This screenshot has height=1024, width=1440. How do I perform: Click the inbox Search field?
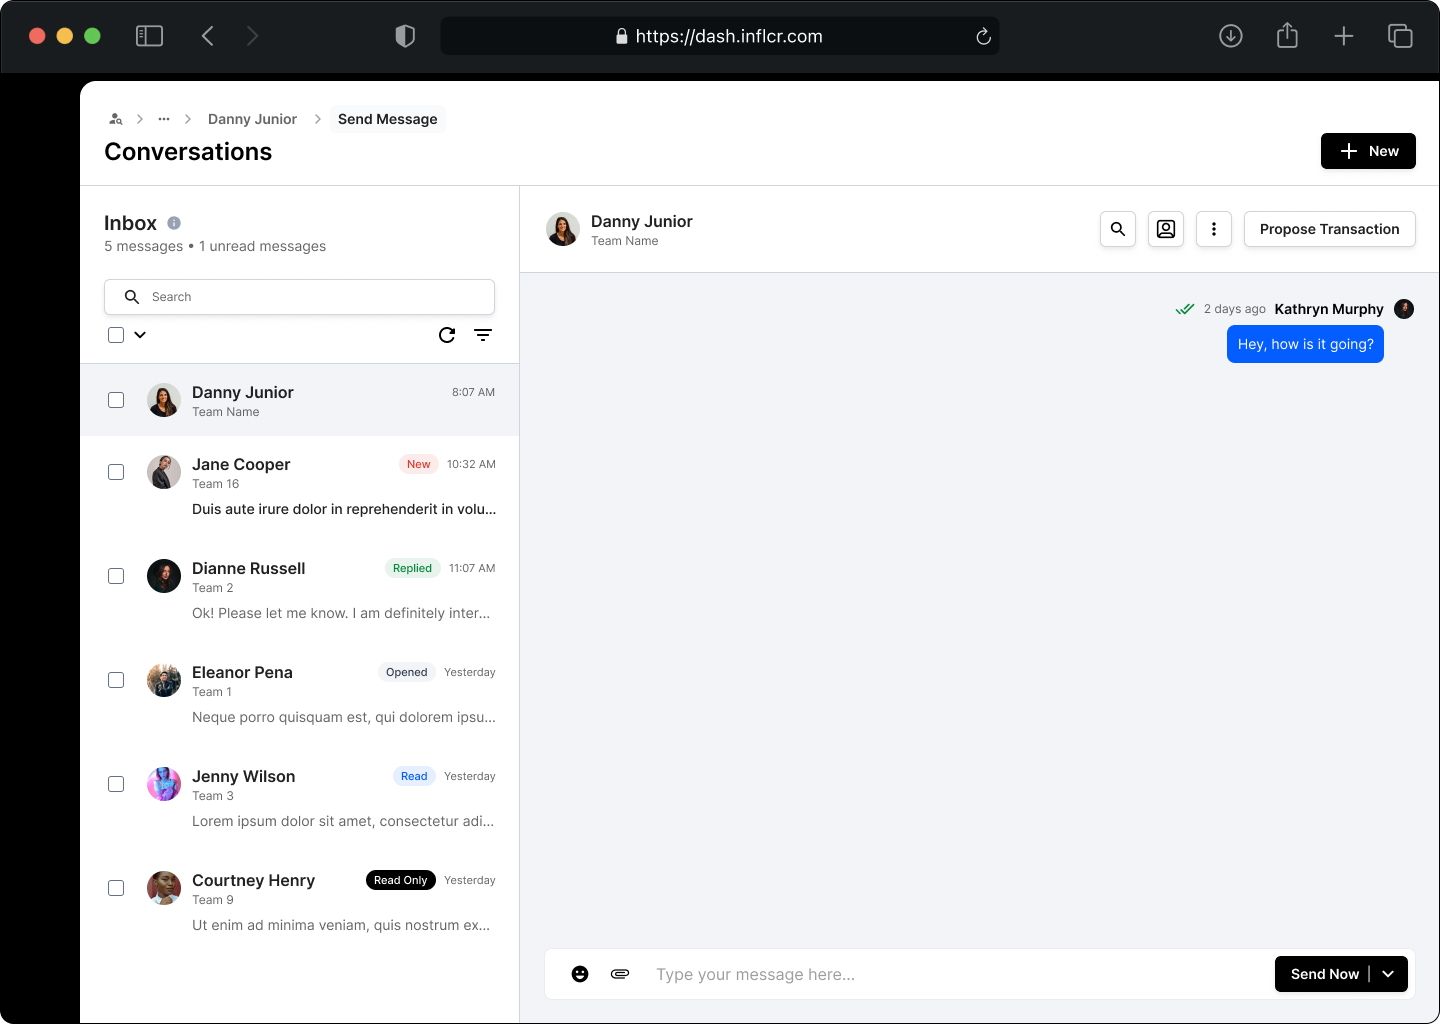click(300, 297)
